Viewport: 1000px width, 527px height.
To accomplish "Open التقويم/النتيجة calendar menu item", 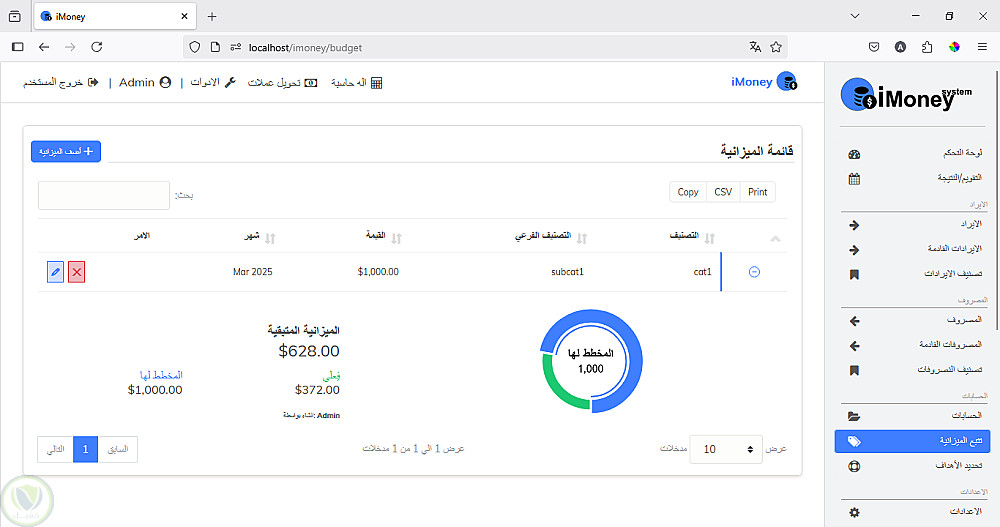I will (959, 177).
